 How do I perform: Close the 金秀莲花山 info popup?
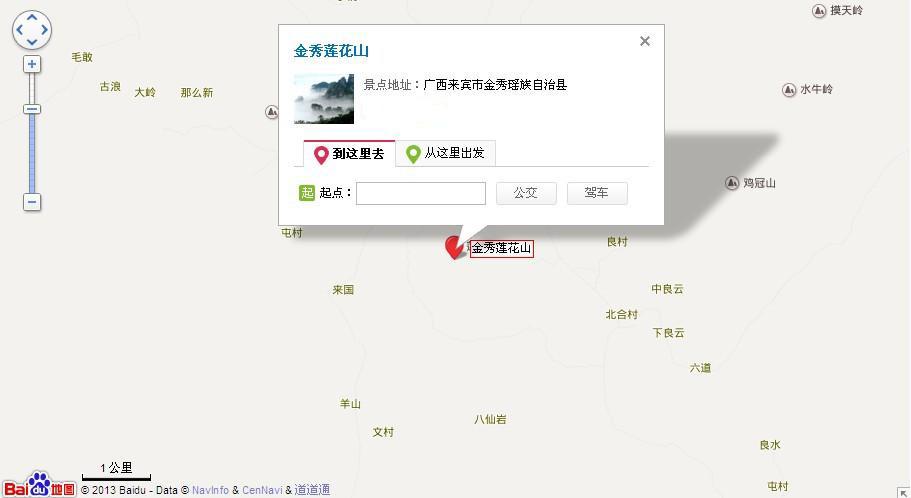click(644, 41)
